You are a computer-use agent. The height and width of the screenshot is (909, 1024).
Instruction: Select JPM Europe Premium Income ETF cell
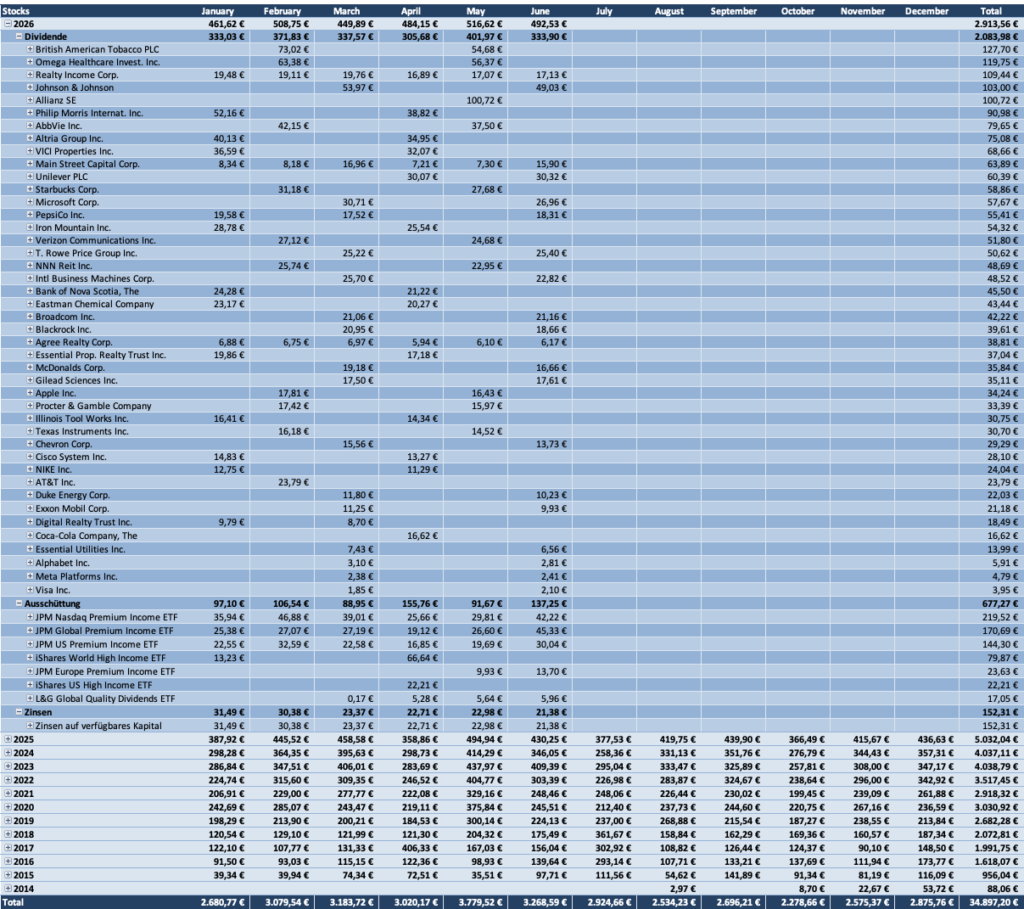105,671
